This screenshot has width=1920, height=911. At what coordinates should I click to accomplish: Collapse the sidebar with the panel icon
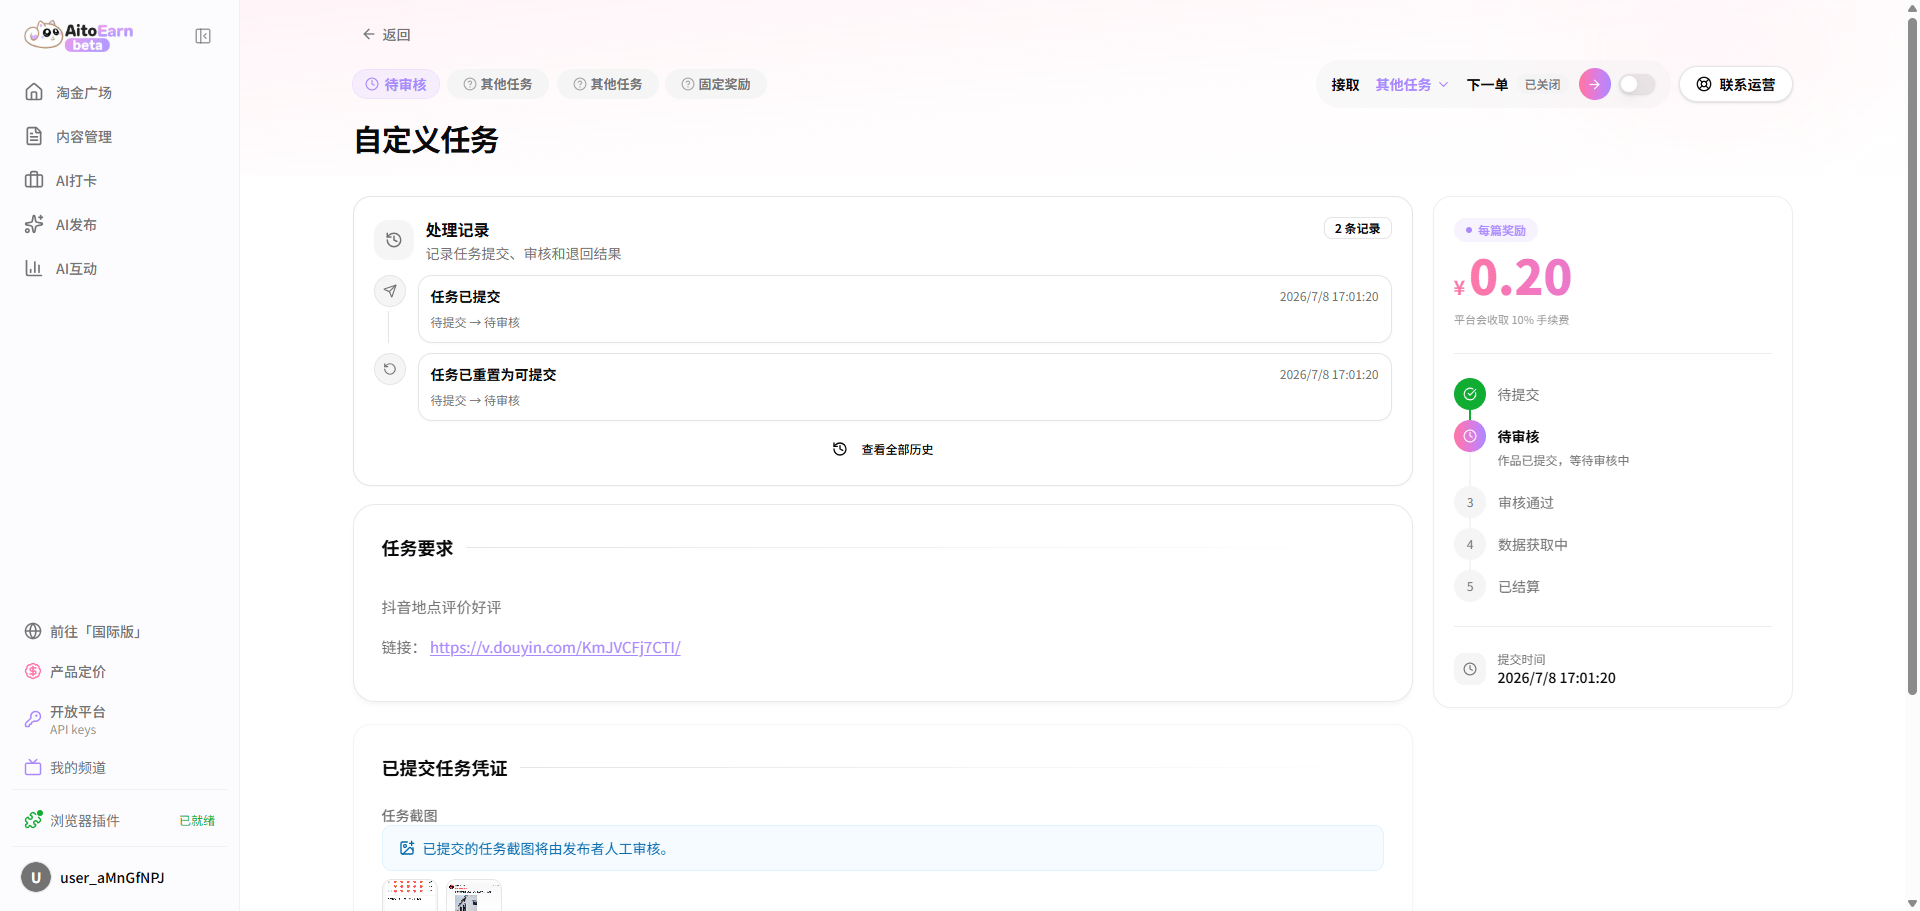tap(203, 36)
